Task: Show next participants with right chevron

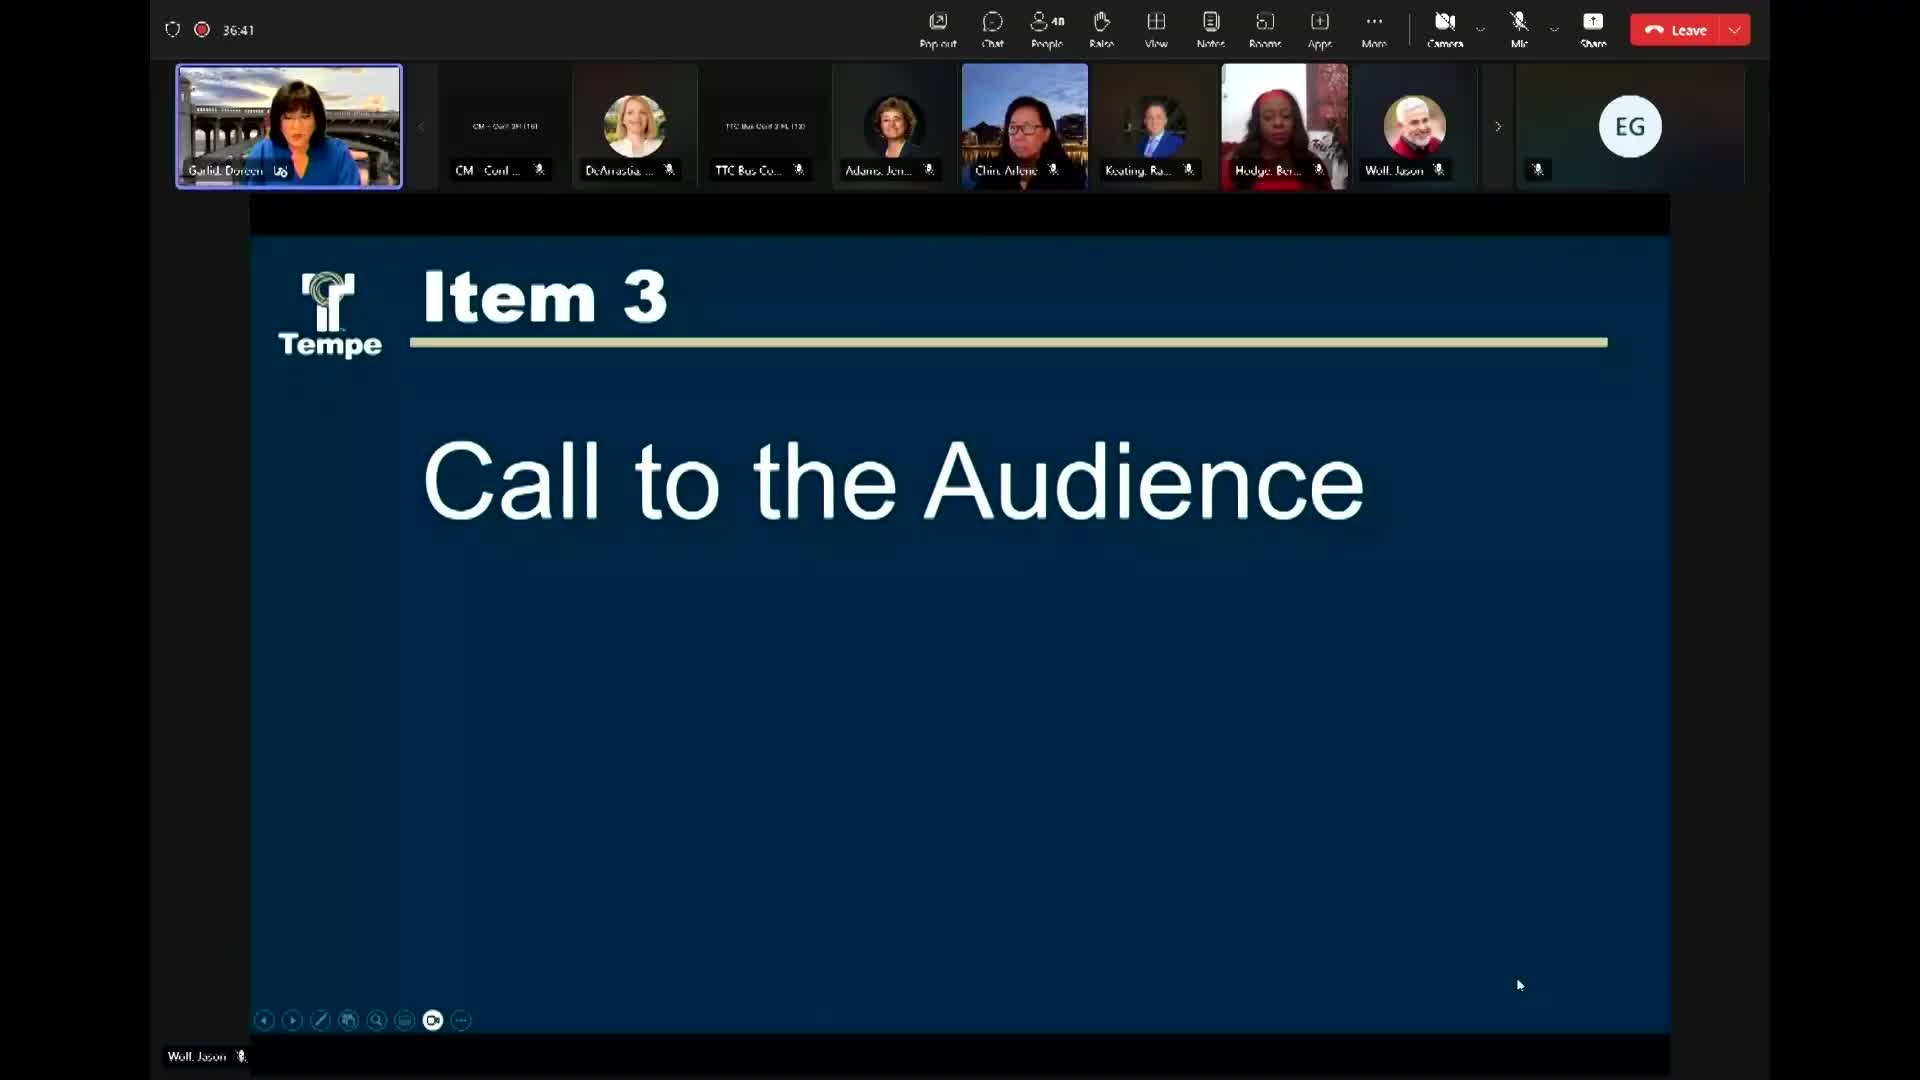Action: click(1498, 127)
